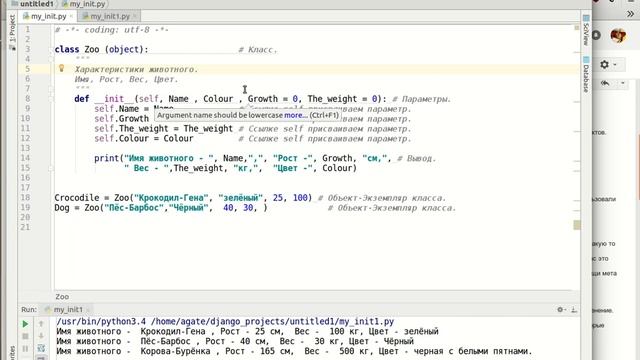Click console output line with 'Крокодил-Гена'
Image resolution: width=640 pixels, height=360 pixels.
click(x=247, y=331)
